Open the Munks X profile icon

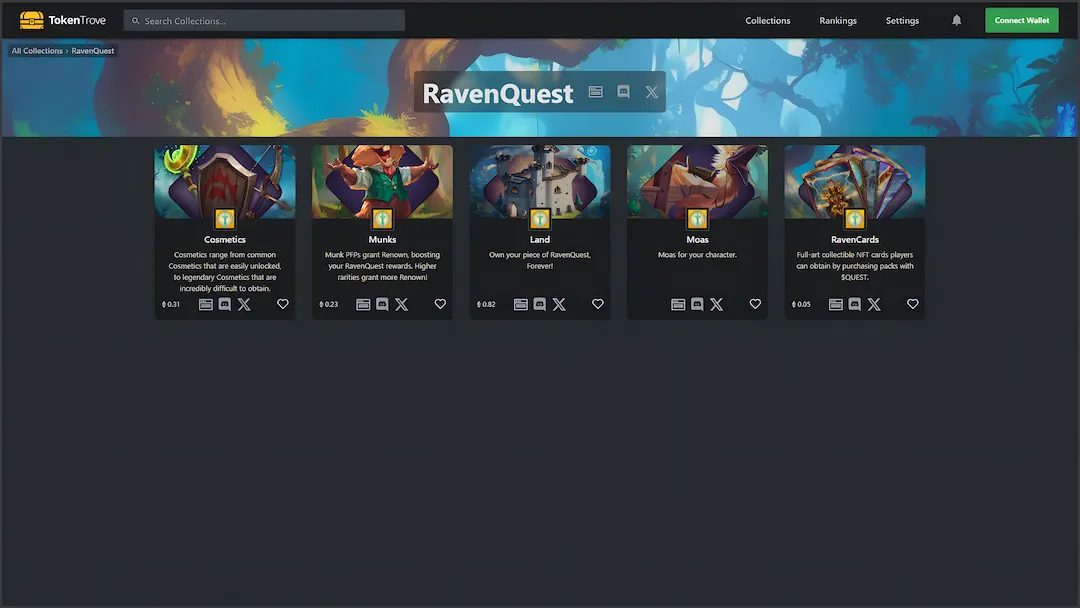[x=401, y=304]
